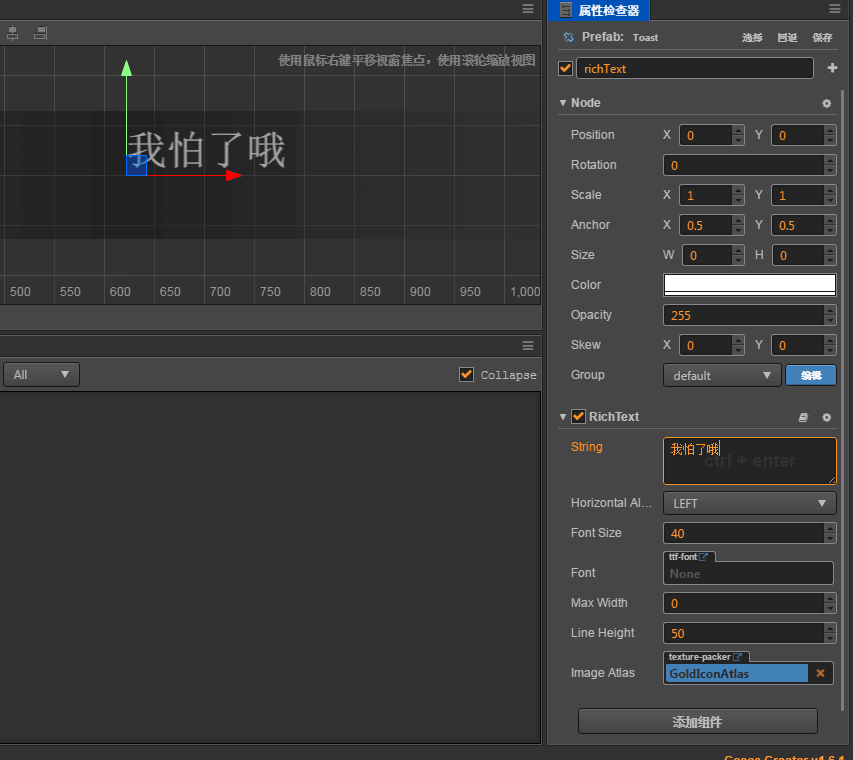Image resolution: width=853 pixels, height=760 pixels.
Task: Click the Toast prefab name
Action: click(645, 38)
